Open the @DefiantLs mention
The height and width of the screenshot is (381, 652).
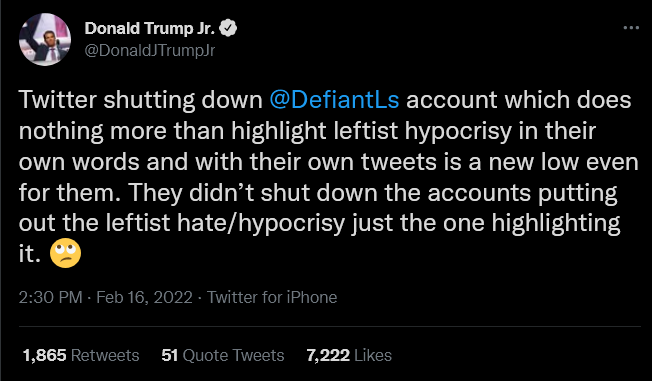[334, 100]
